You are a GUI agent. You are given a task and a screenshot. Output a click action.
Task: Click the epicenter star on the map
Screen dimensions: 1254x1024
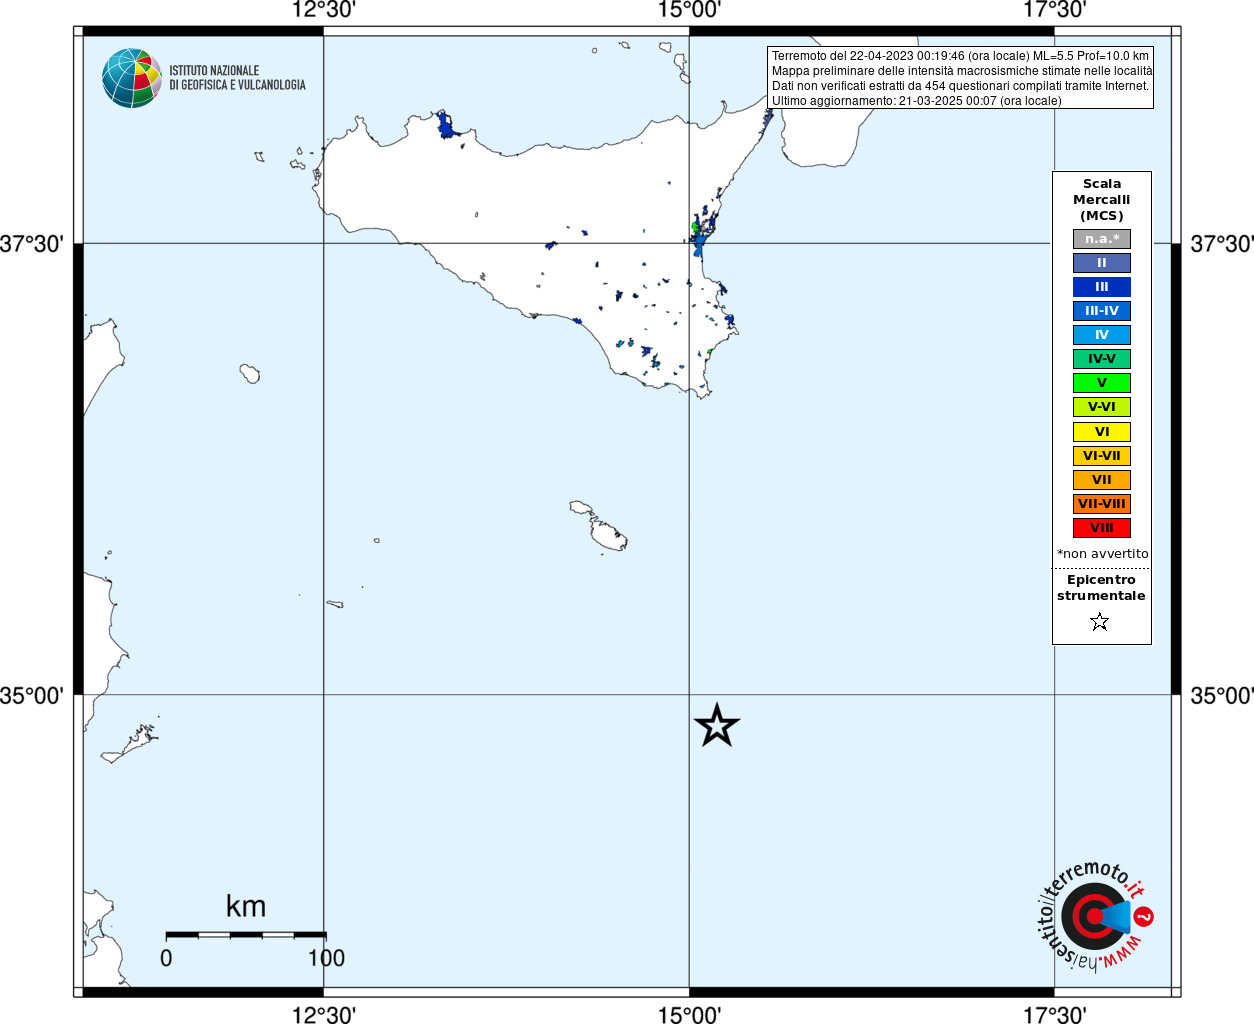point(716,725)
